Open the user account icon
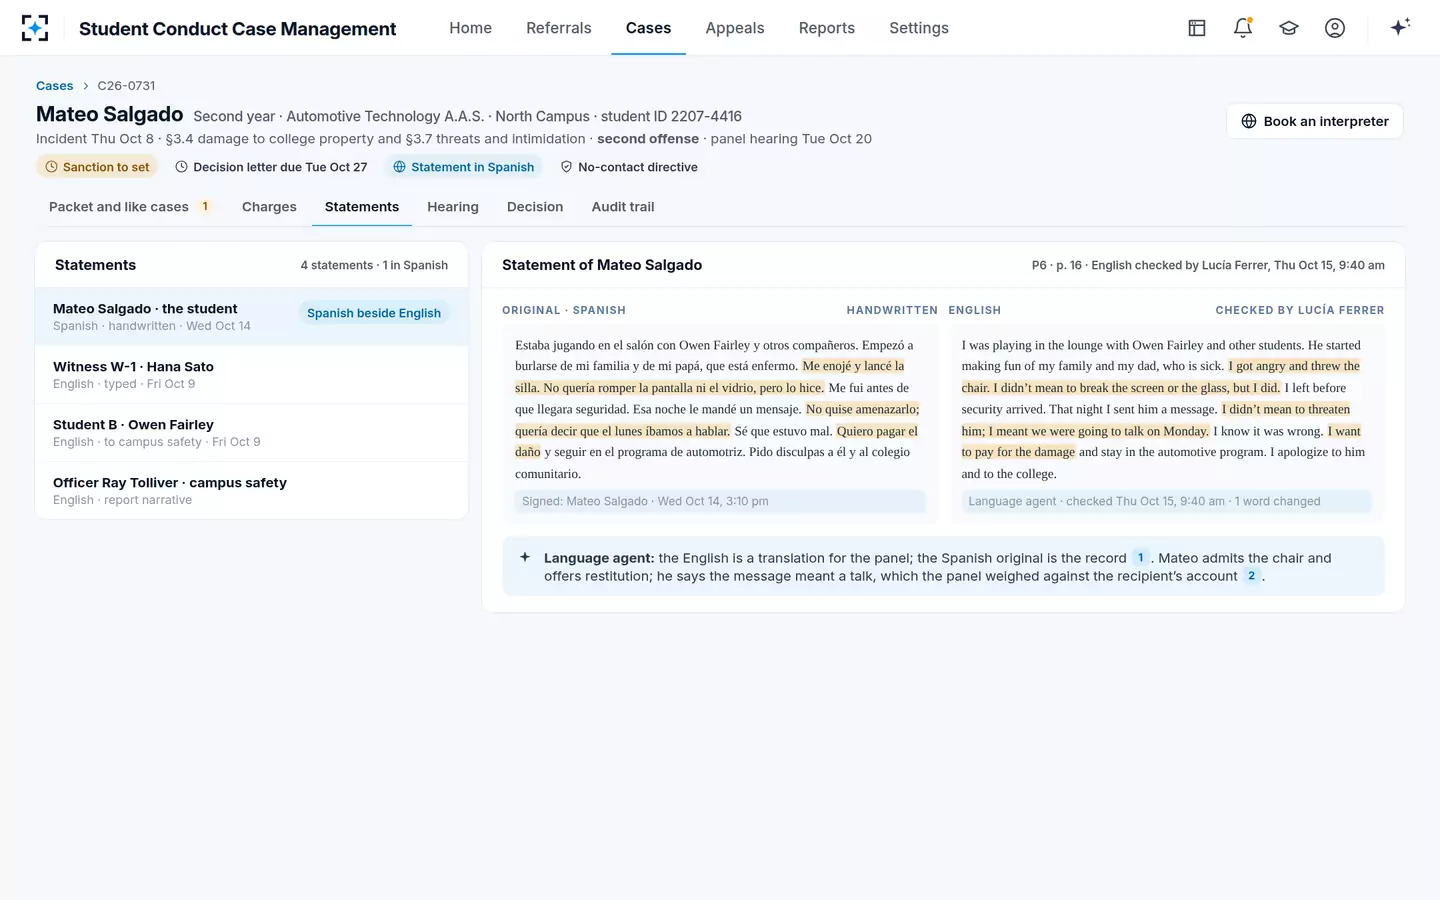Viewport: 1440px width, 900px height. pyautogui.click(x=1335, y=28)
